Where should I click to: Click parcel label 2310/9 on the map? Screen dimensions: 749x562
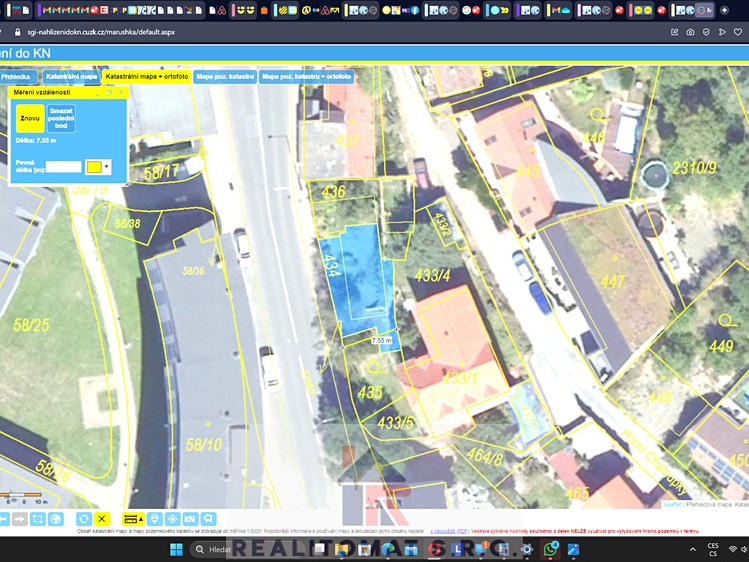694,168
